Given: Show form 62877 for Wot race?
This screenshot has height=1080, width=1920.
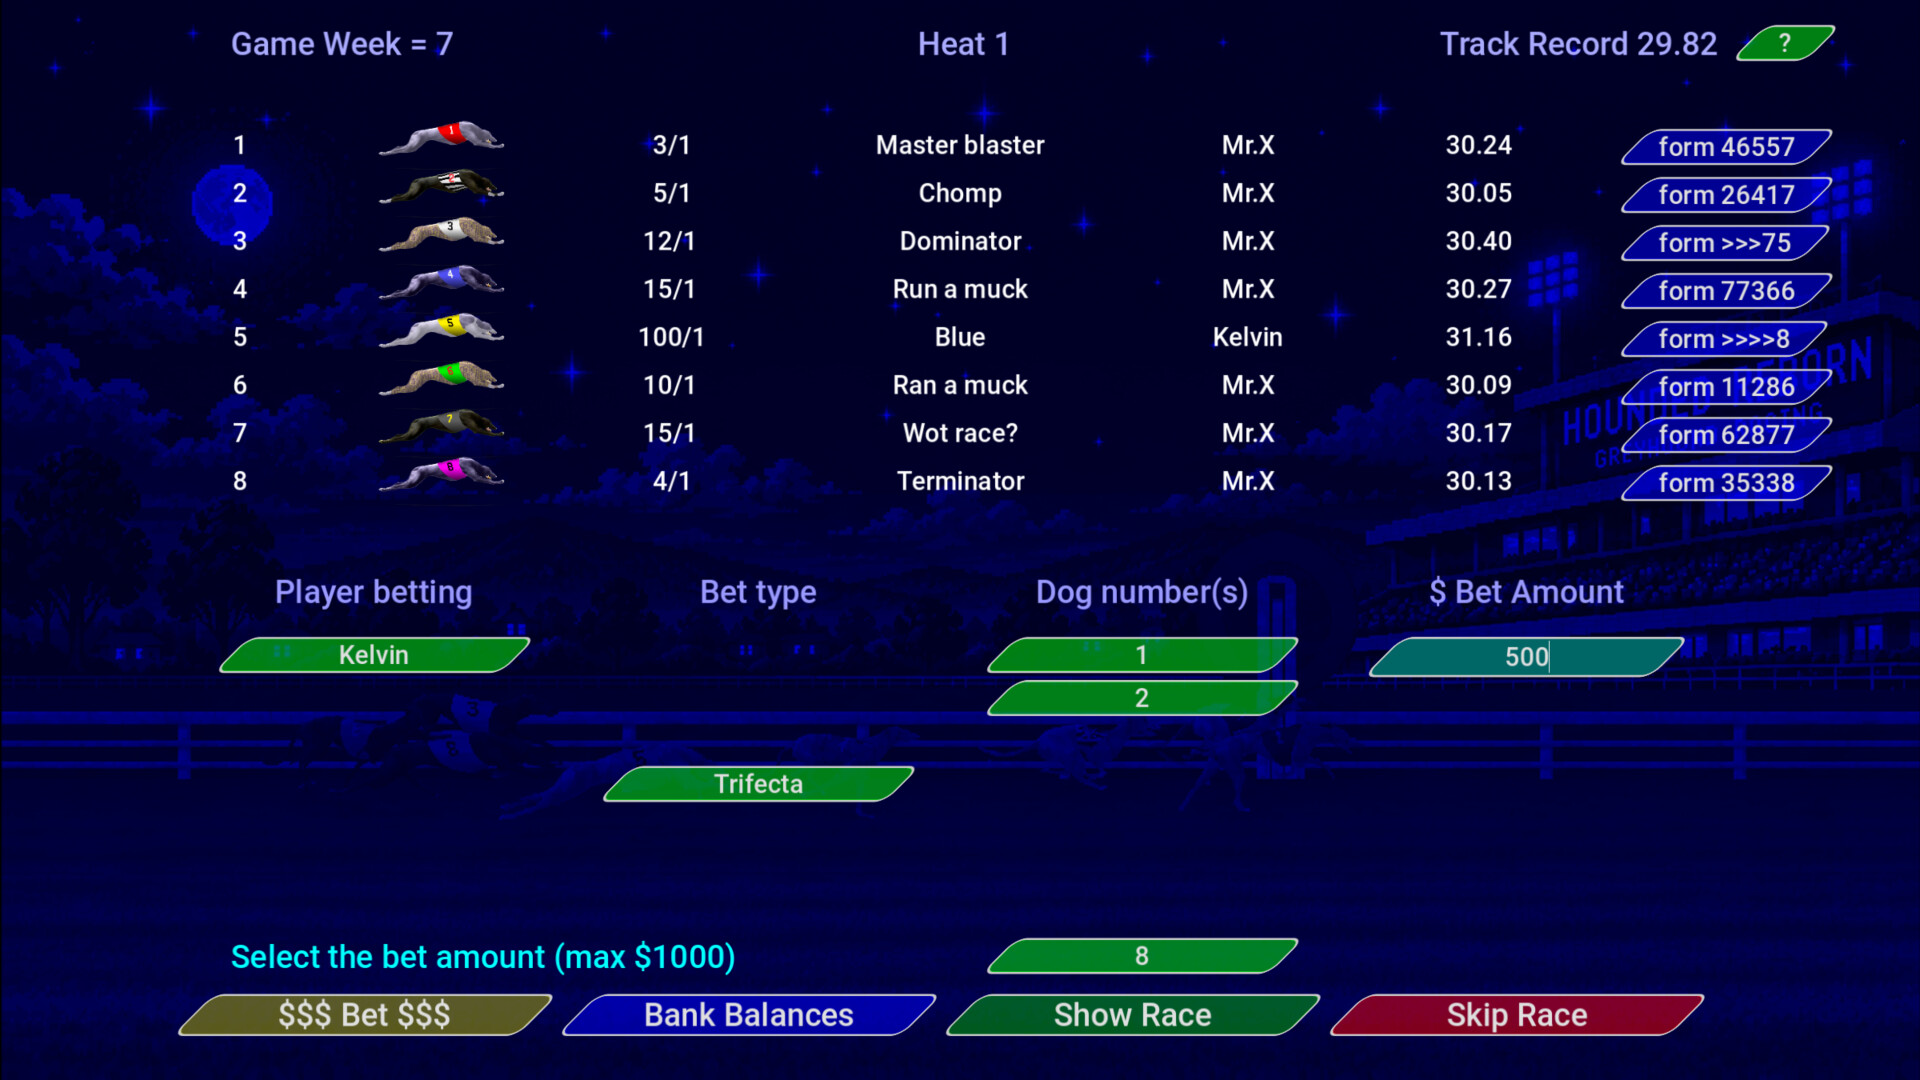Looking at the screenshot, I should [1726, 435].
